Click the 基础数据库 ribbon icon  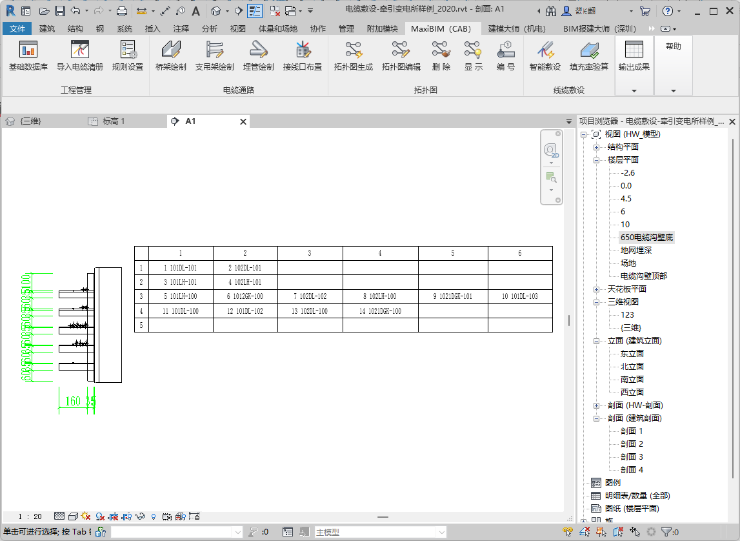click(x=28, y=50)
